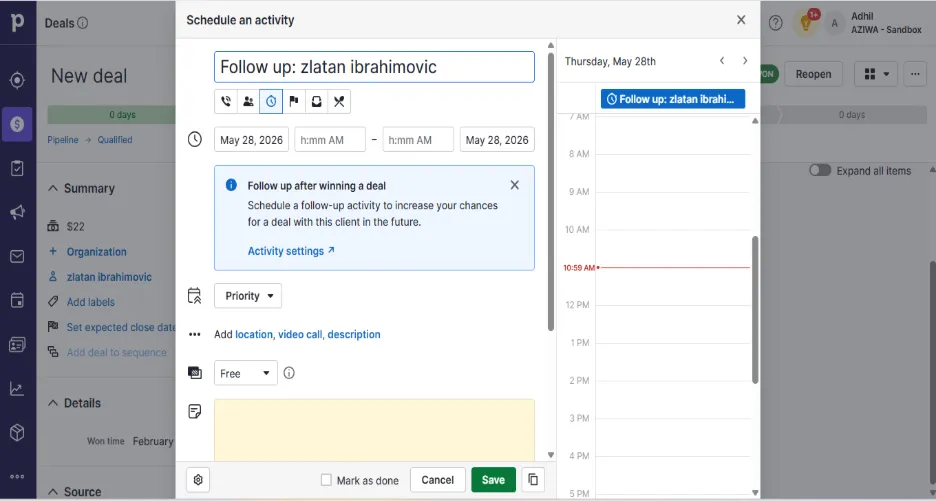Toggle Expand all items switch
Image resolution: width=936 pixels, height=501 pixels.
(820, 171)
